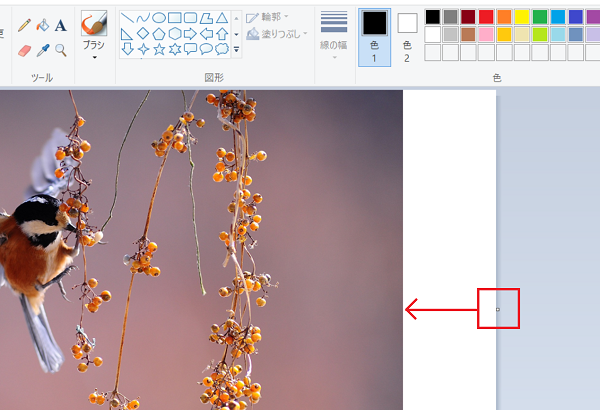Select the Magnifier tool

tap(60, 50)
